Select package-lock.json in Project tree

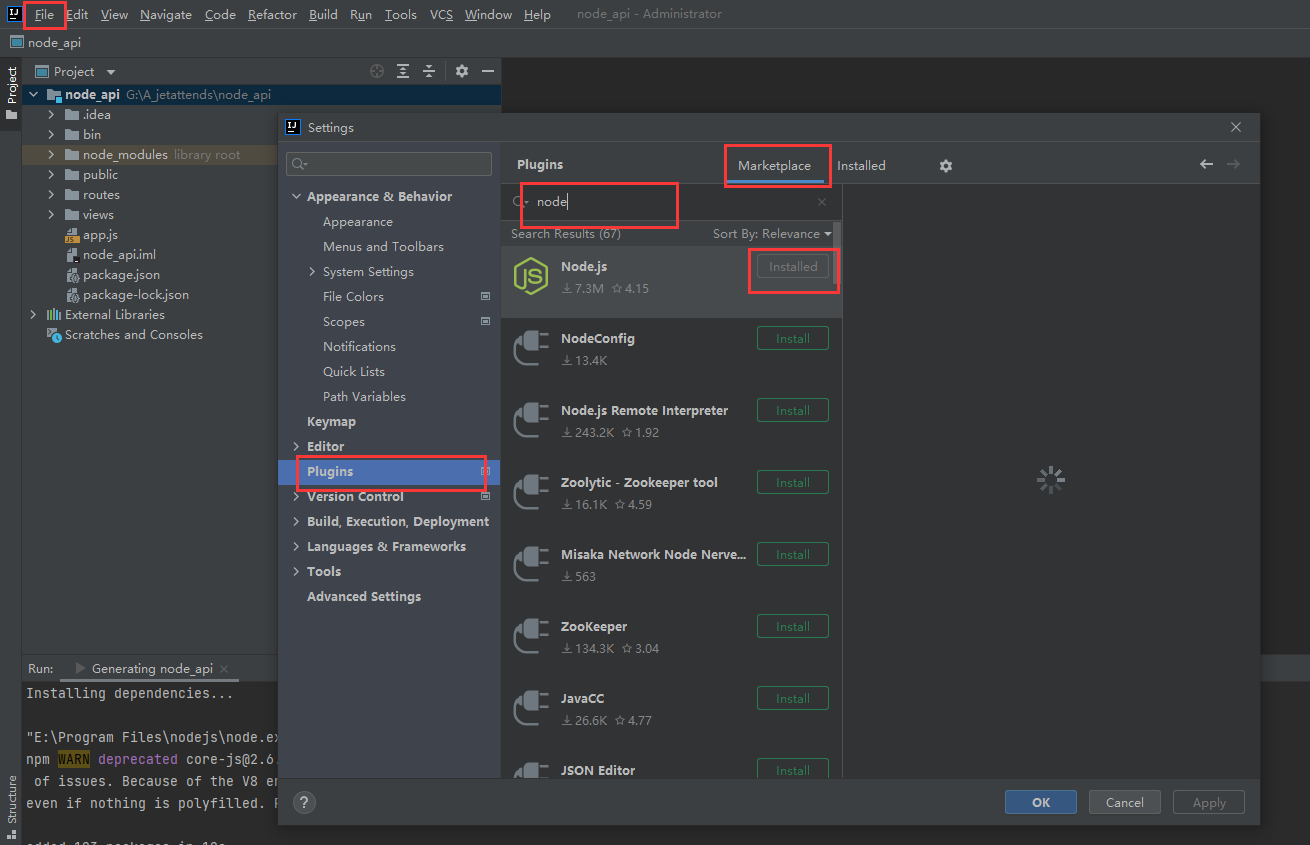click(136, 295)
